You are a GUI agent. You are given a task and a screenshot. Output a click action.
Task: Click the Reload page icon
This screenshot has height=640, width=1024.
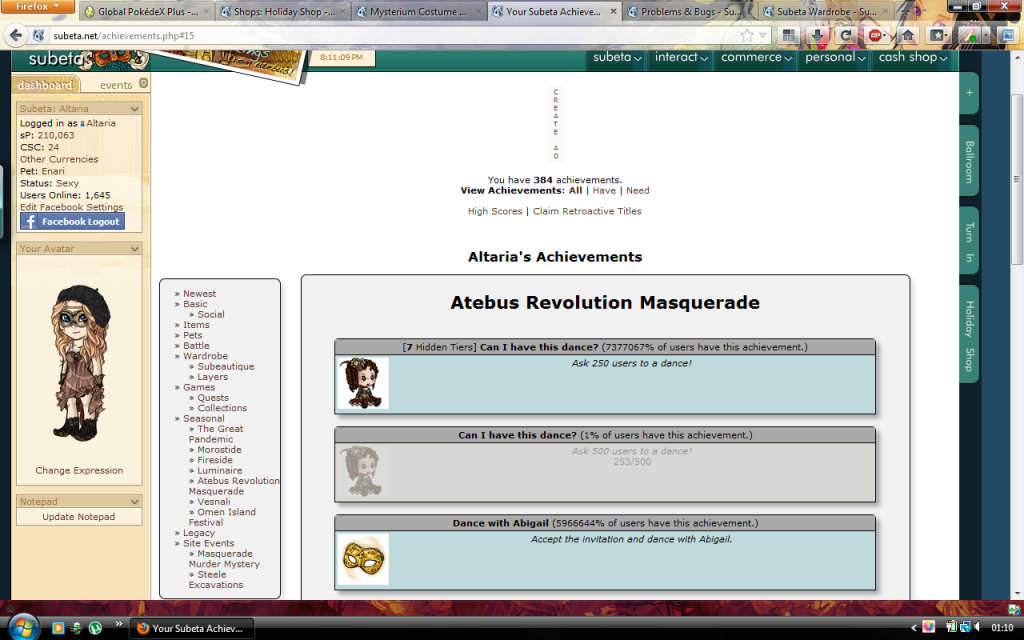[x=846, y=35]
